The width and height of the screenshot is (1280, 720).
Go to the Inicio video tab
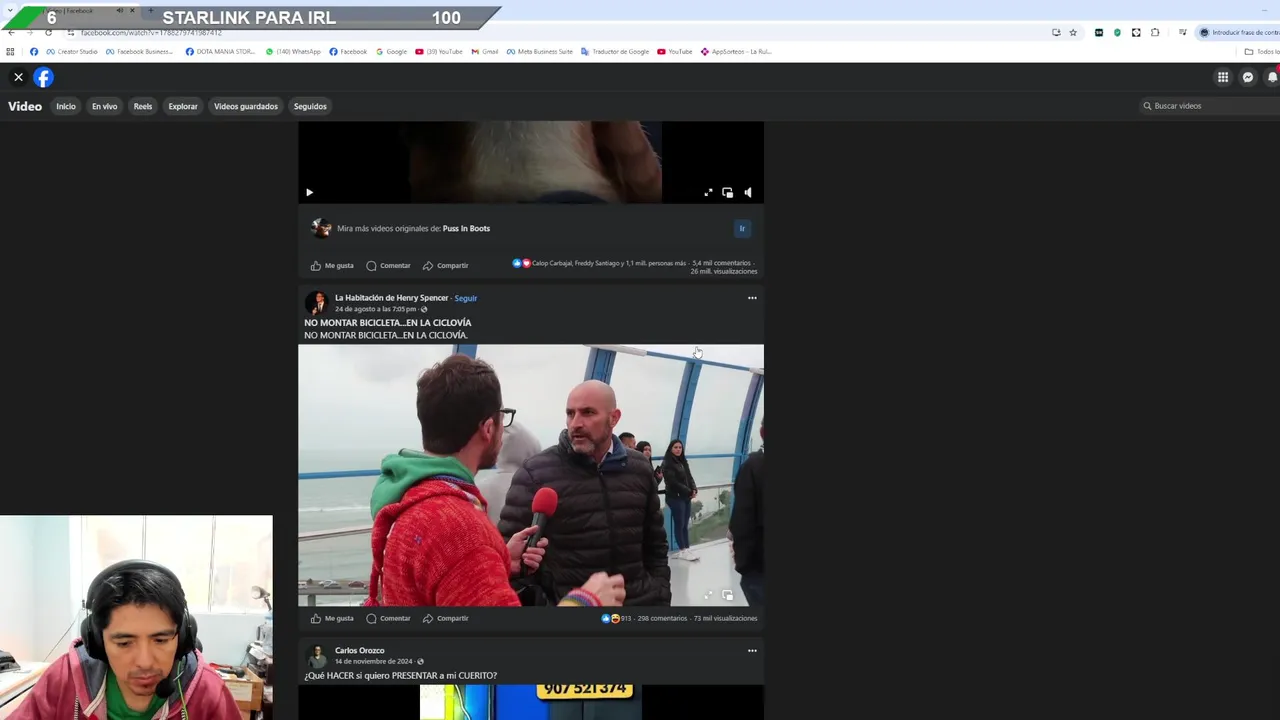66,106
